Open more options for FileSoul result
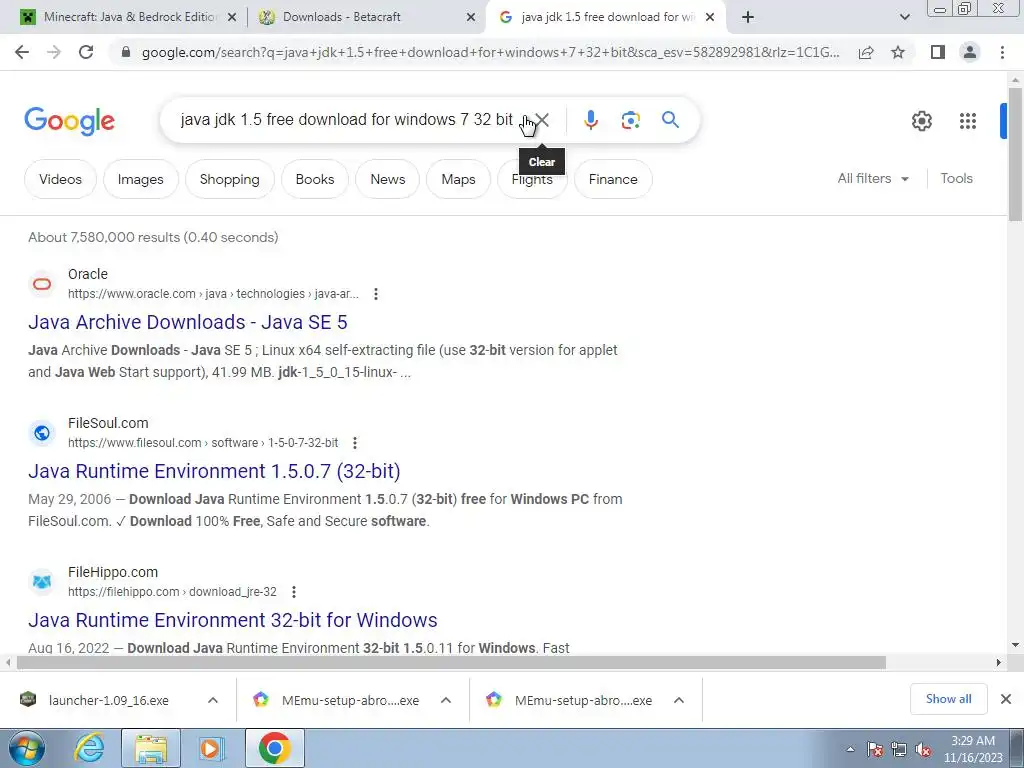The height and width of the screenshot is (768, 1024). (x=355, y=443)
